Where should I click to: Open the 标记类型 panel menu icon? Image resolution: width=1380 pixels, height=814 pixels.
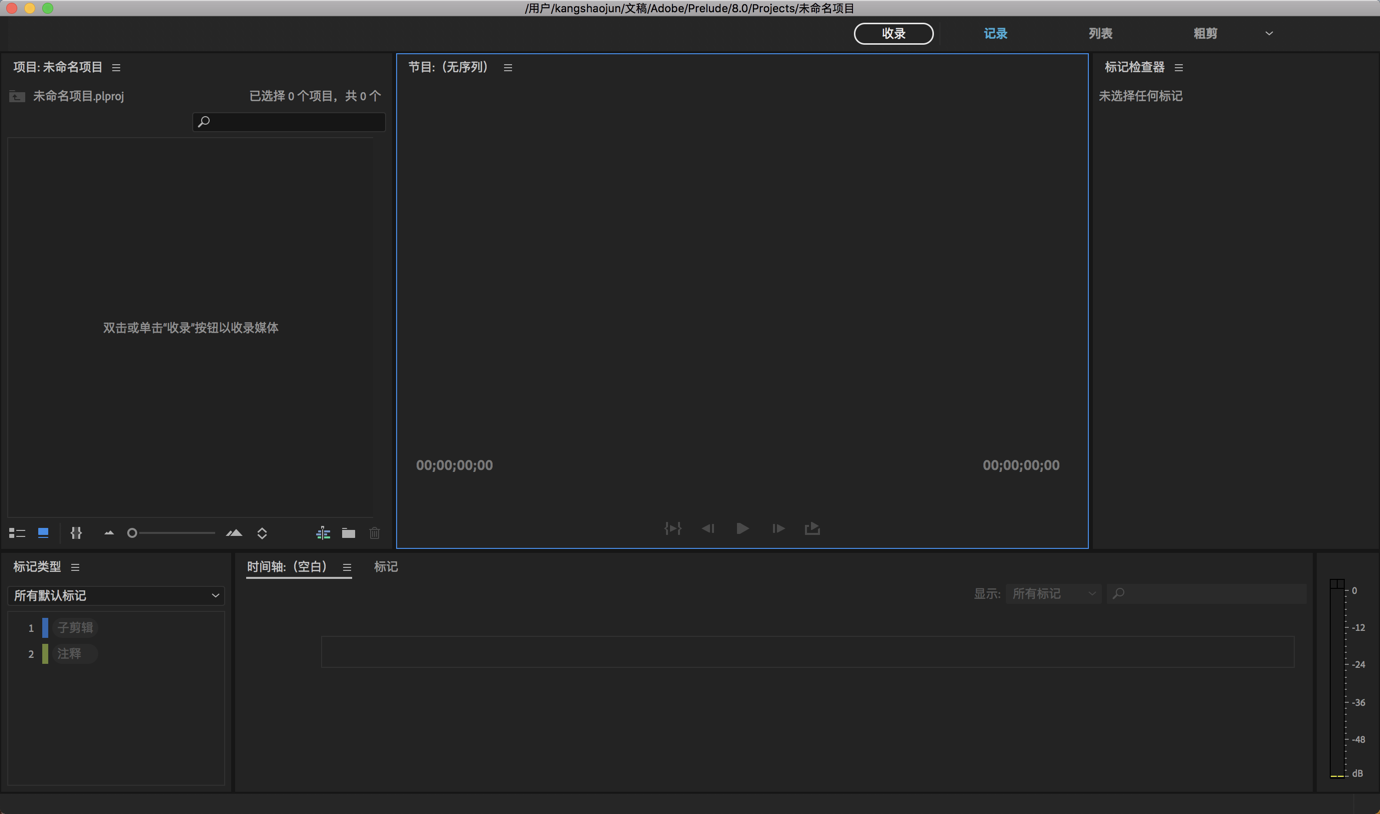(75, 567)
